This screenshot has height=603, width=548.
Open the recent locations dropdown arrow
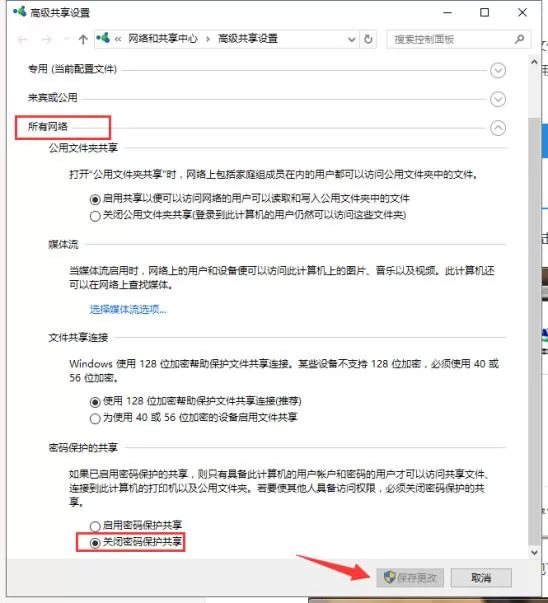click(66, 39)
